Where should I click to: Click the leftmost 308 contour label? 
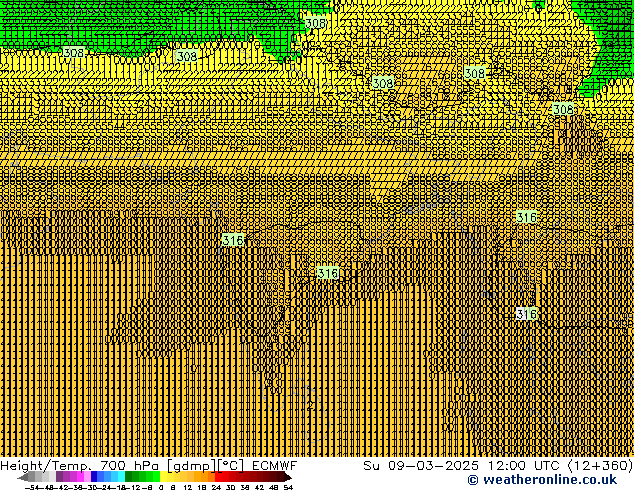click(x=74, y=53)
